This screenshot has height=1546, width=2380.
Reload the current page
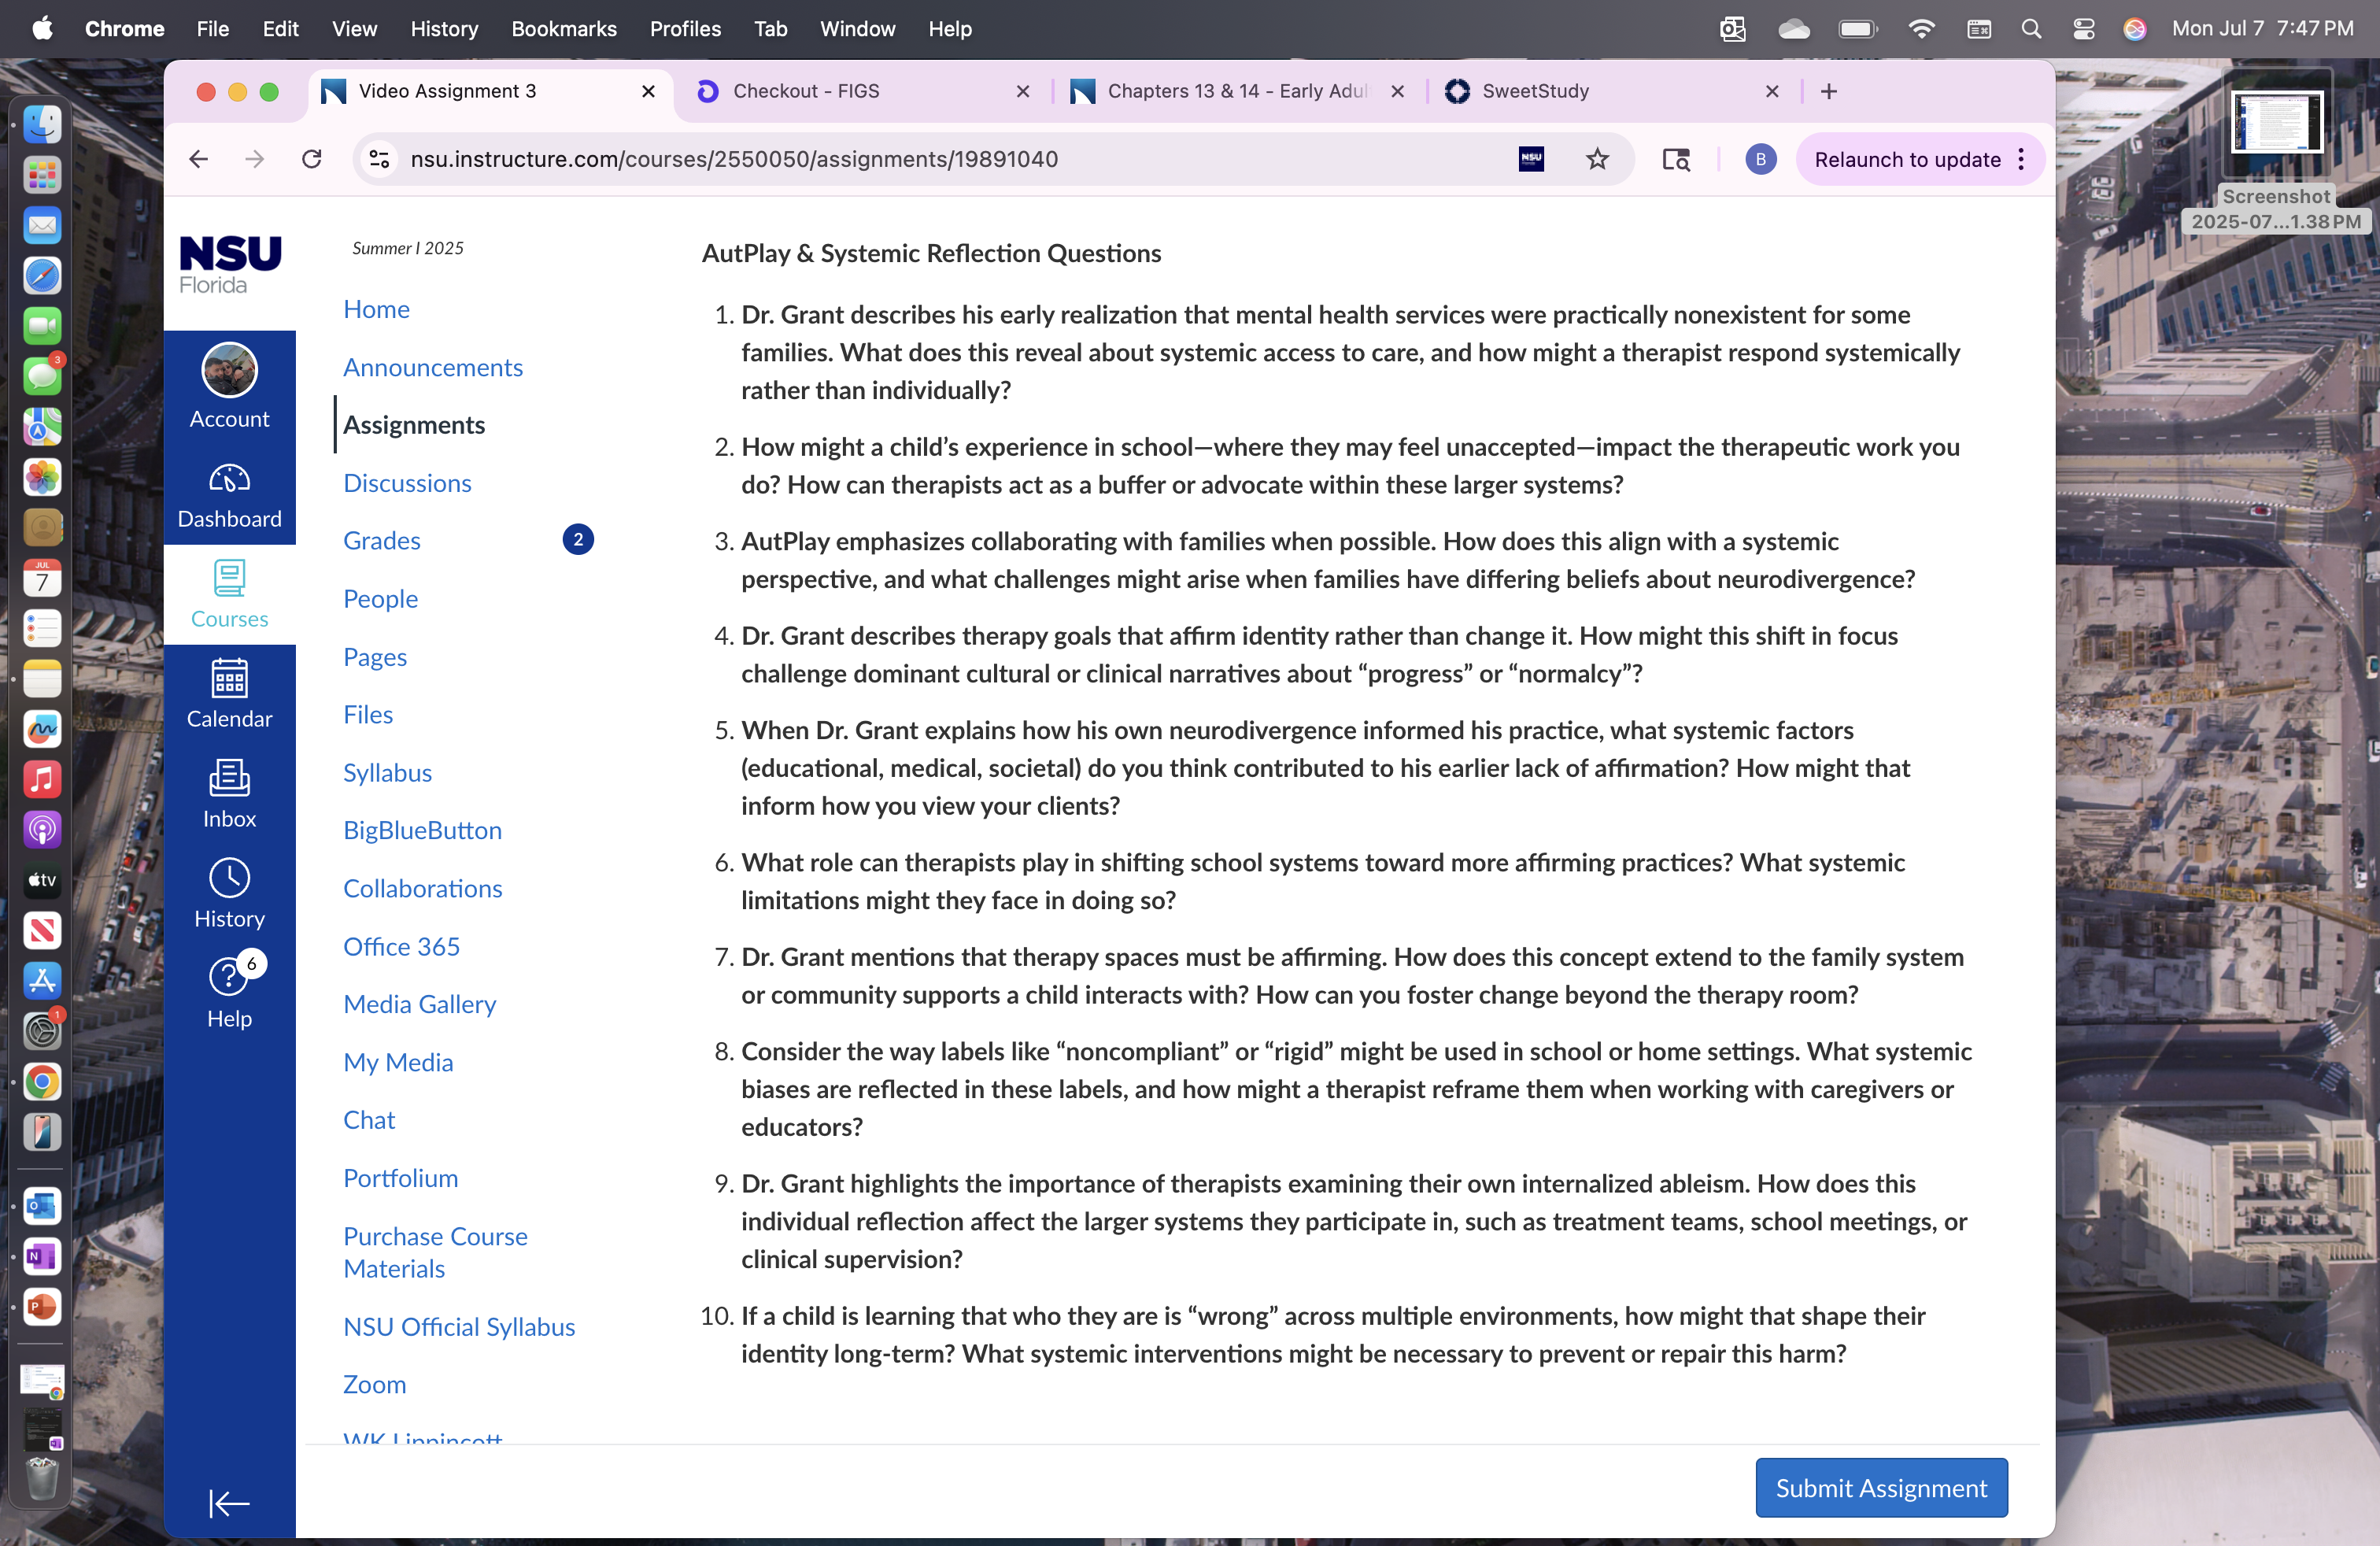point(312,159)
